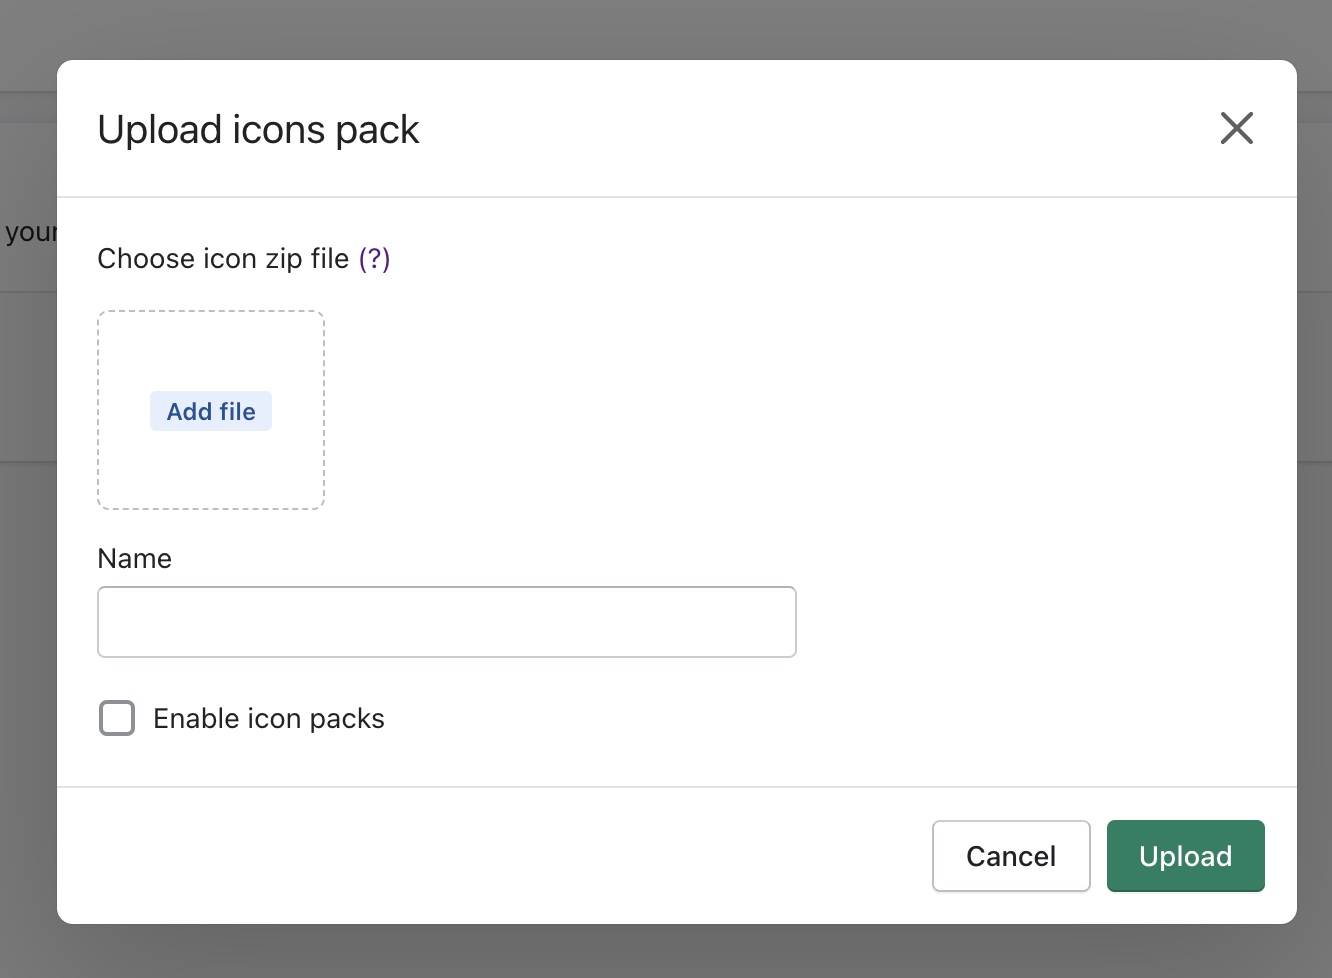Viewport: 1332px width, 978px height.
Task: Open the (?) help link
Action: [x=374, y=259]
